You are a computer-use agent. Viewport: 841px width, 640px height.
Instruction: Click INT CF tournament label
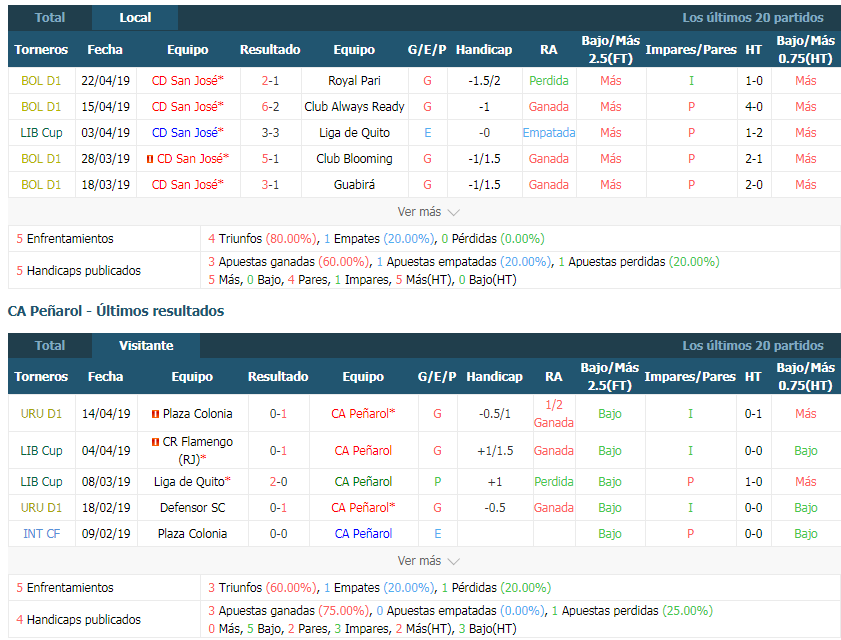pos(41,534)
